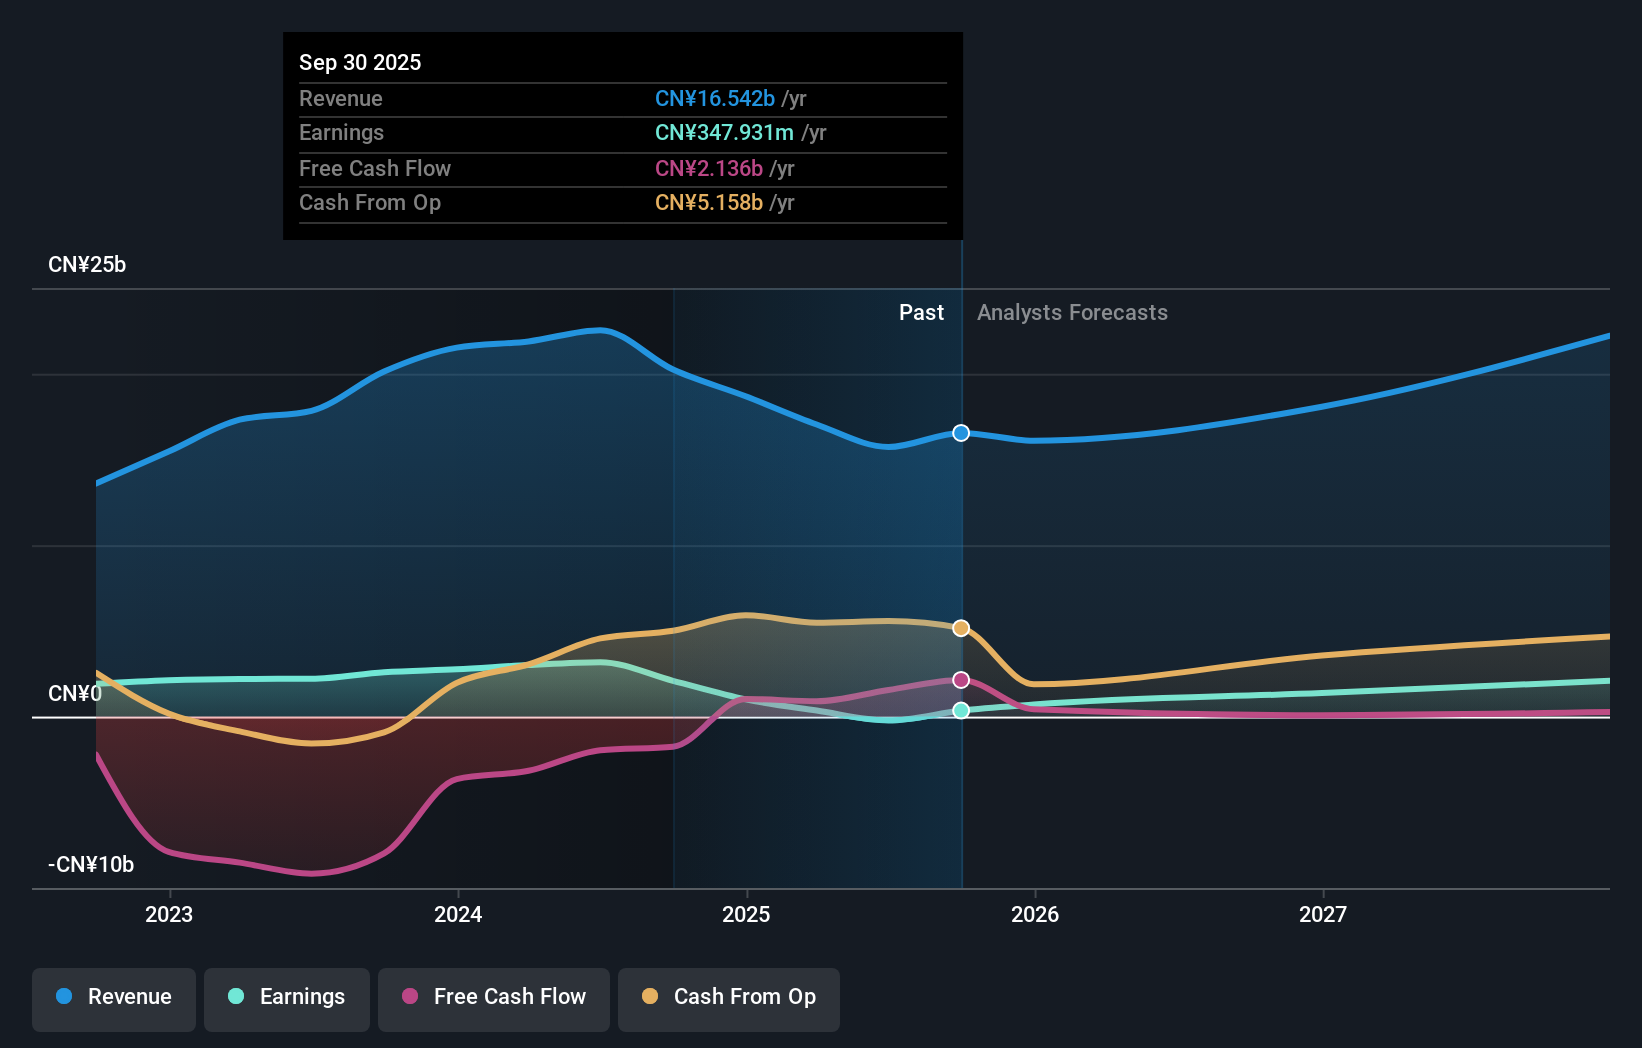Switch to the Past section of the chart

[x=921, y=312]
